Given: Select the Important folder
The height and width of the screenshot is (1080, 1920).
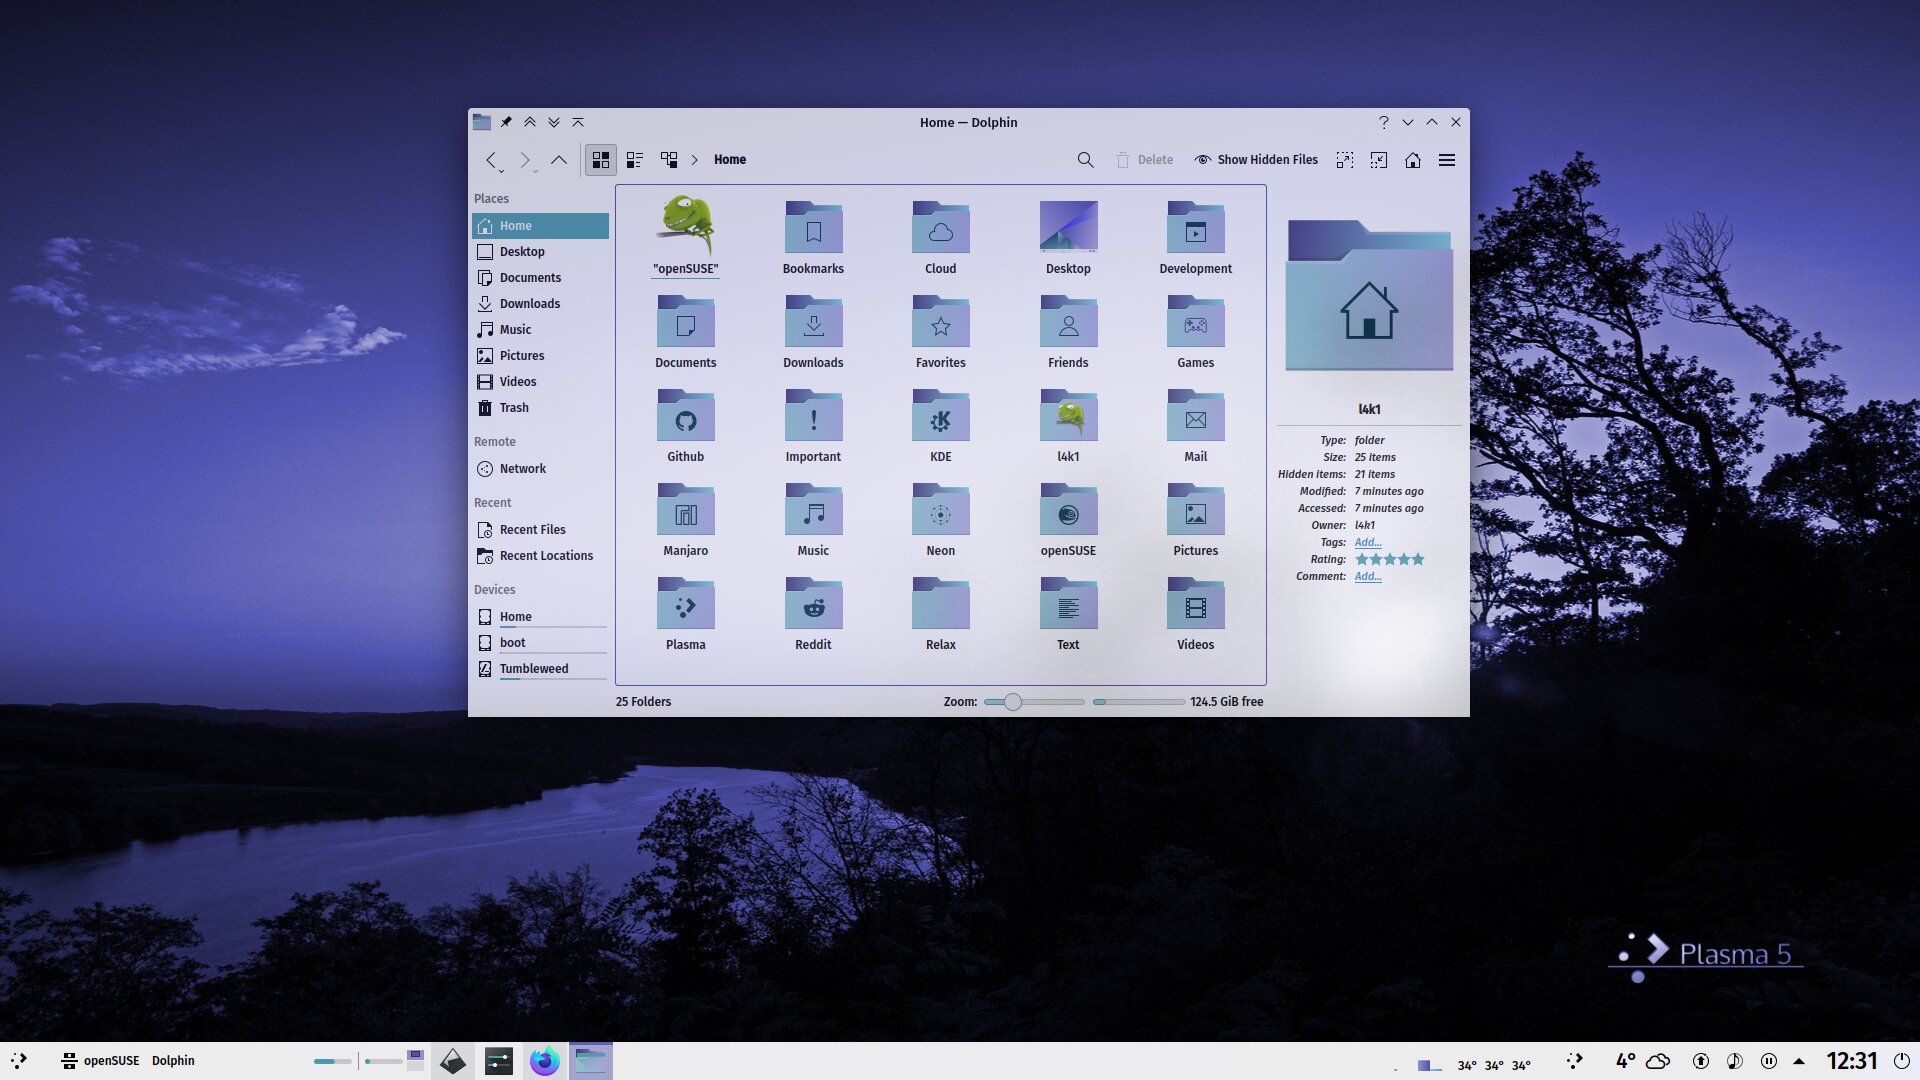Looking at the screenshot, I should pos(813,426).
